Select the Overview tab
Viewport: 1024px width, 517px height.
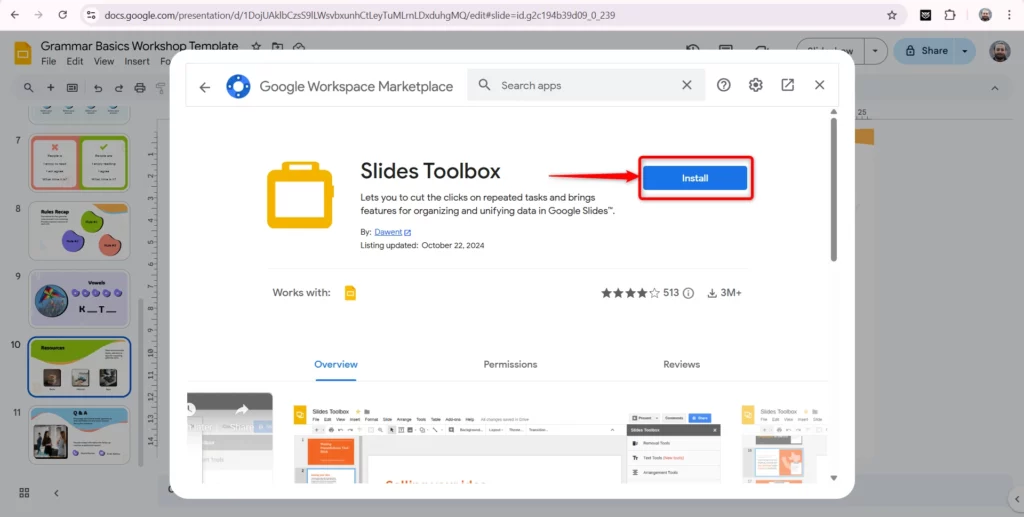pyautogui.click(x=336, y=365)
